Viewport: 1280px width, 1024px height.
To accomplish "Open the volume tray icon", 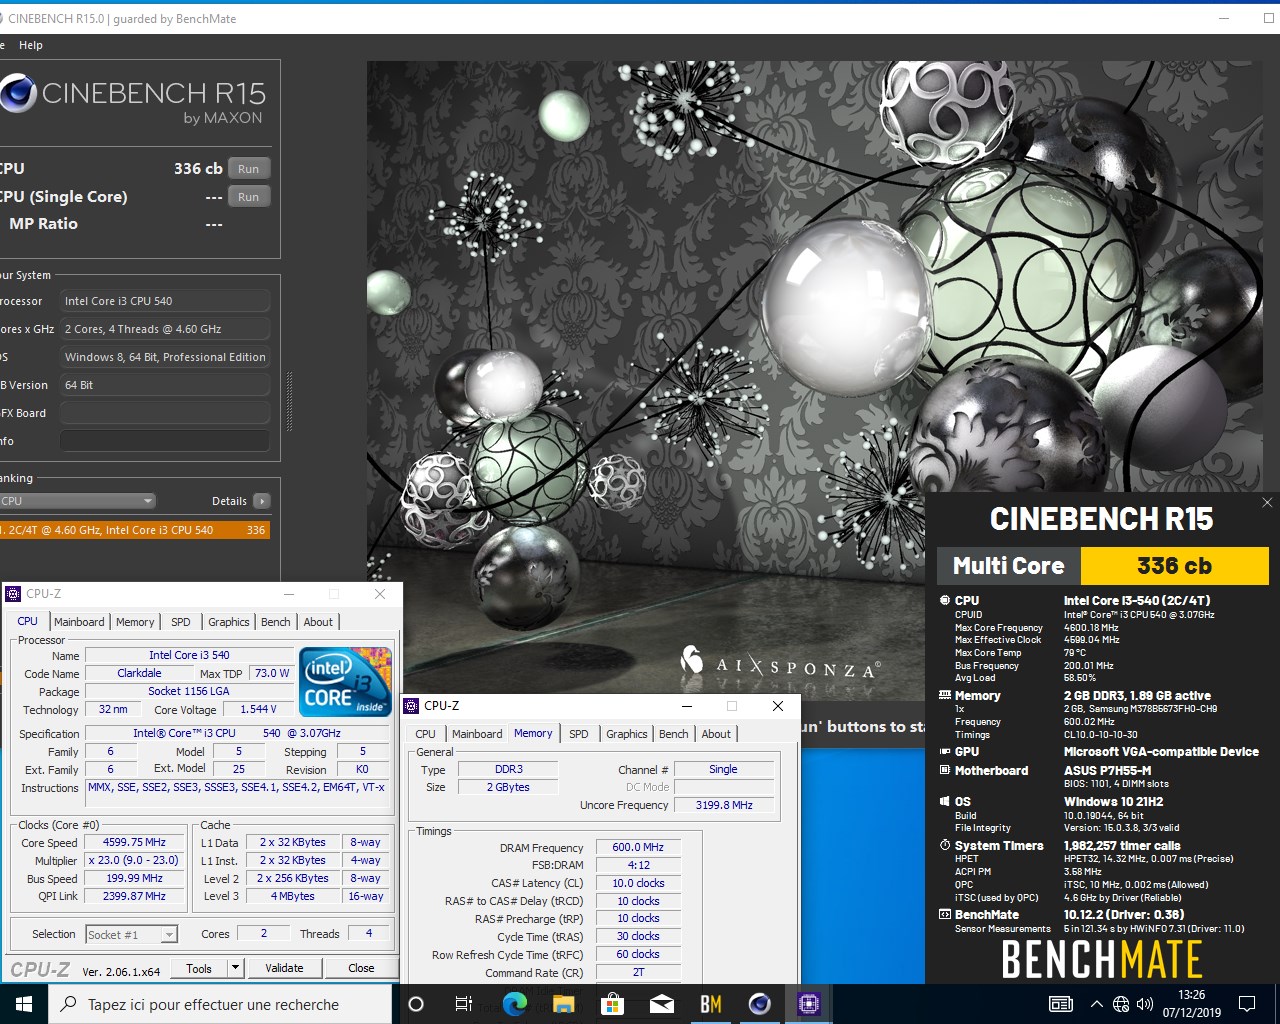I will [x=1145, y=1004].
